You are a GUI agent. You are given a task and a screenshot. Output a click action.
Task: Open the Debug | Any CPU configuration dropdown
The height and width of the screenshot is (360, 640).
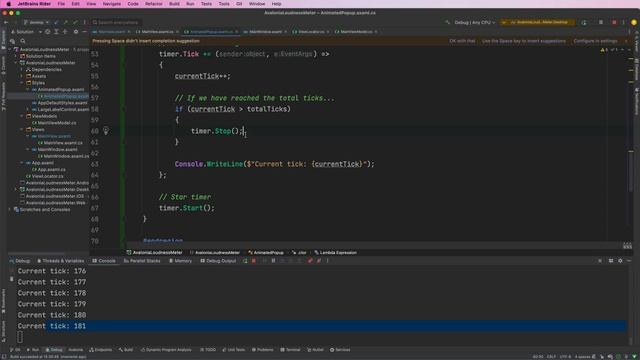point(475,22)
